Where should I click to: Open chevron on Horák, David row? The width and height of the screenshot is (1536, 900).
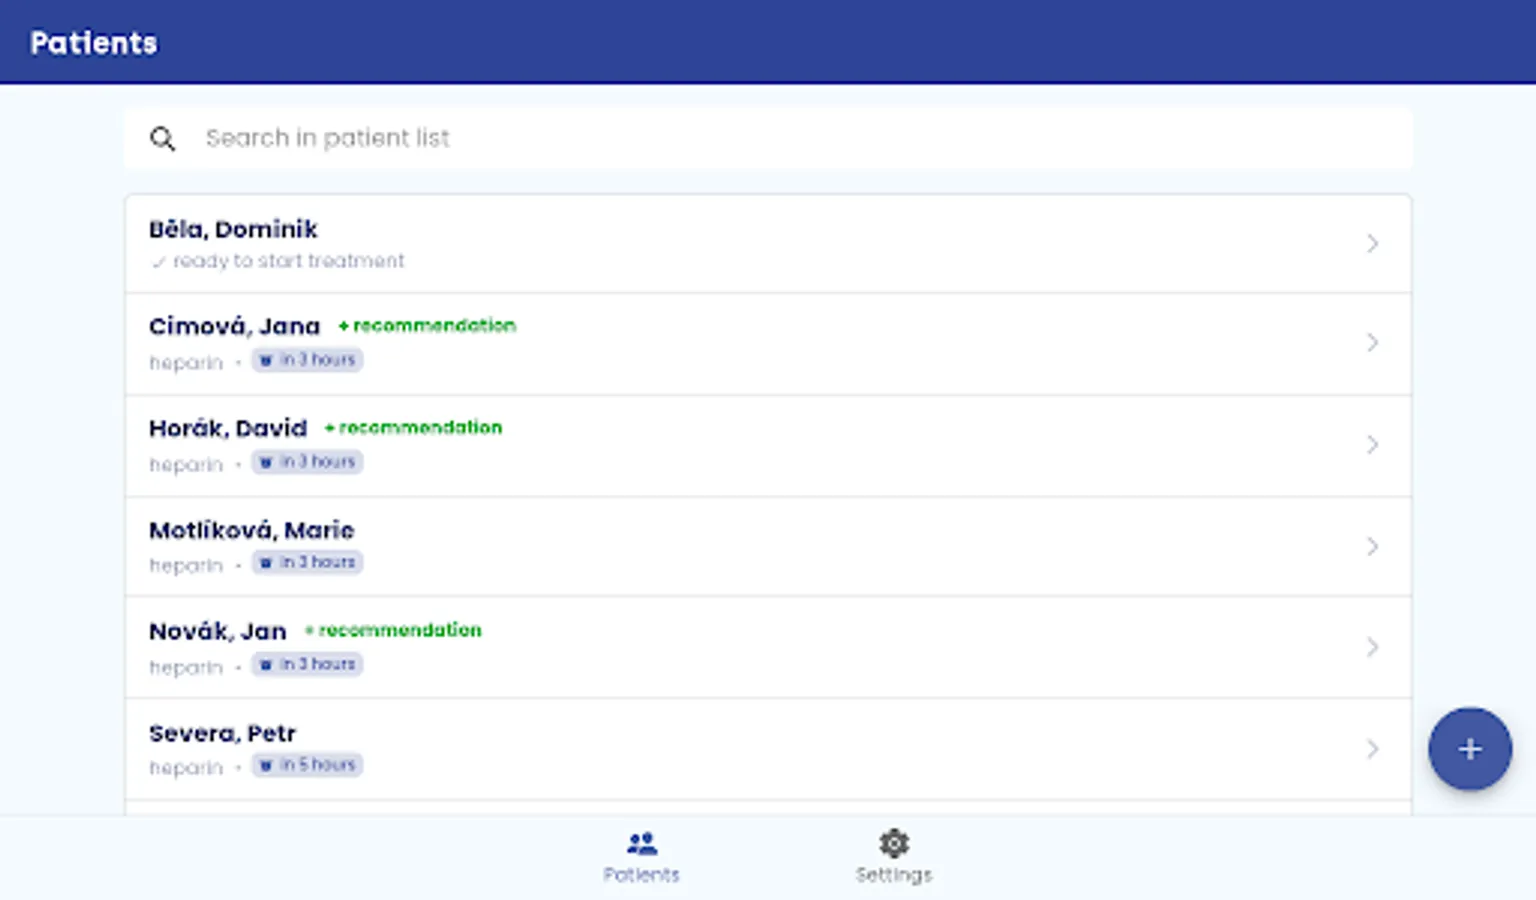pyautogui.click(x=1372, y=444)
